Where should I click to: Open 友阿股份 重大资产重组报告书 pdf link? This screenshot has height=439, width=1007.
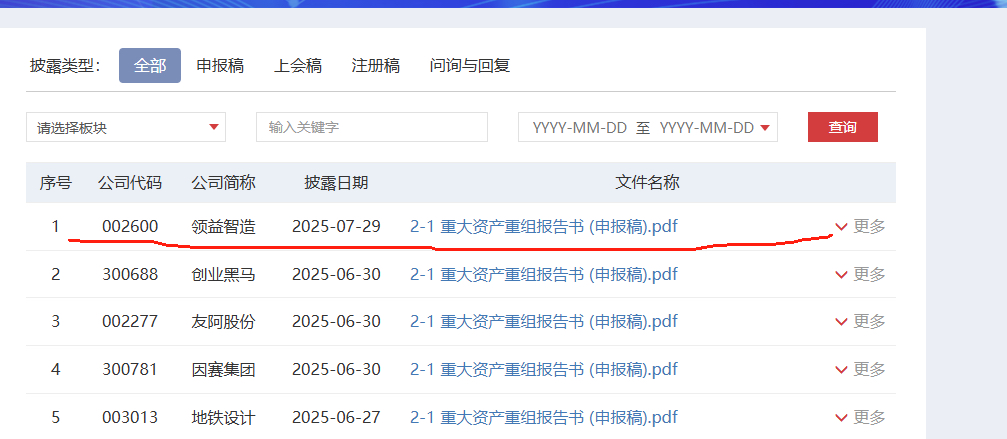tap(544, 321)
